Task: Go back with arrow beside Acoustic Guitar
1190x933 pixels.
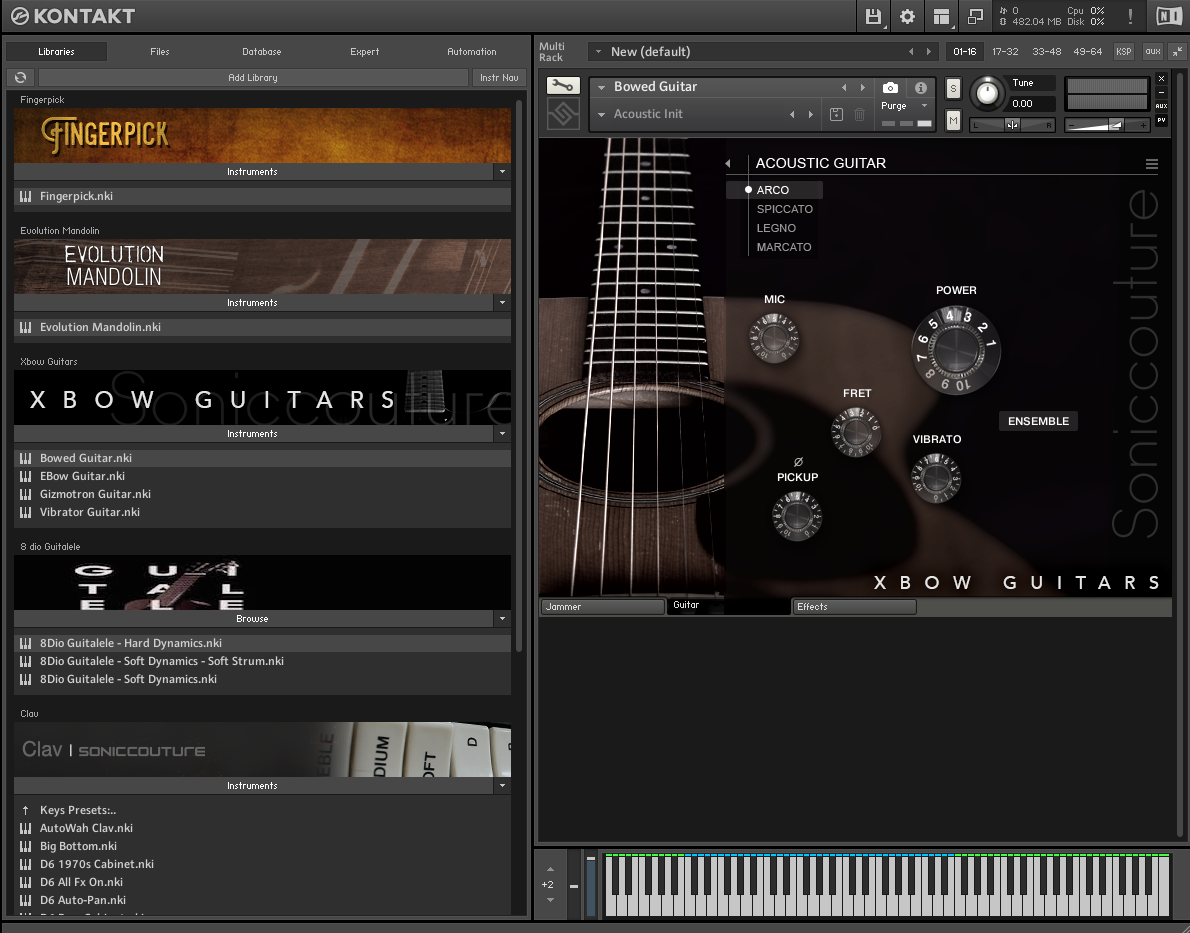Action: 728,163
